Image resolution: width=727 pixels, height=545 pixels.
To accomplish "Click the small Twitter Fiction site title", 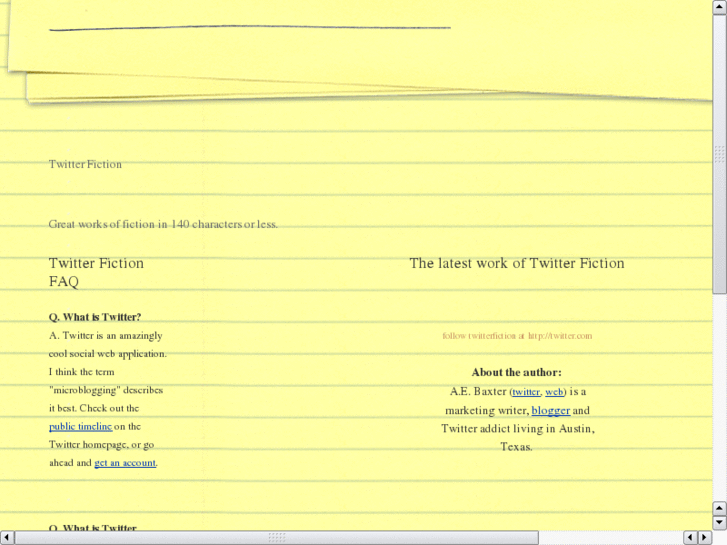I will (85, 164).
